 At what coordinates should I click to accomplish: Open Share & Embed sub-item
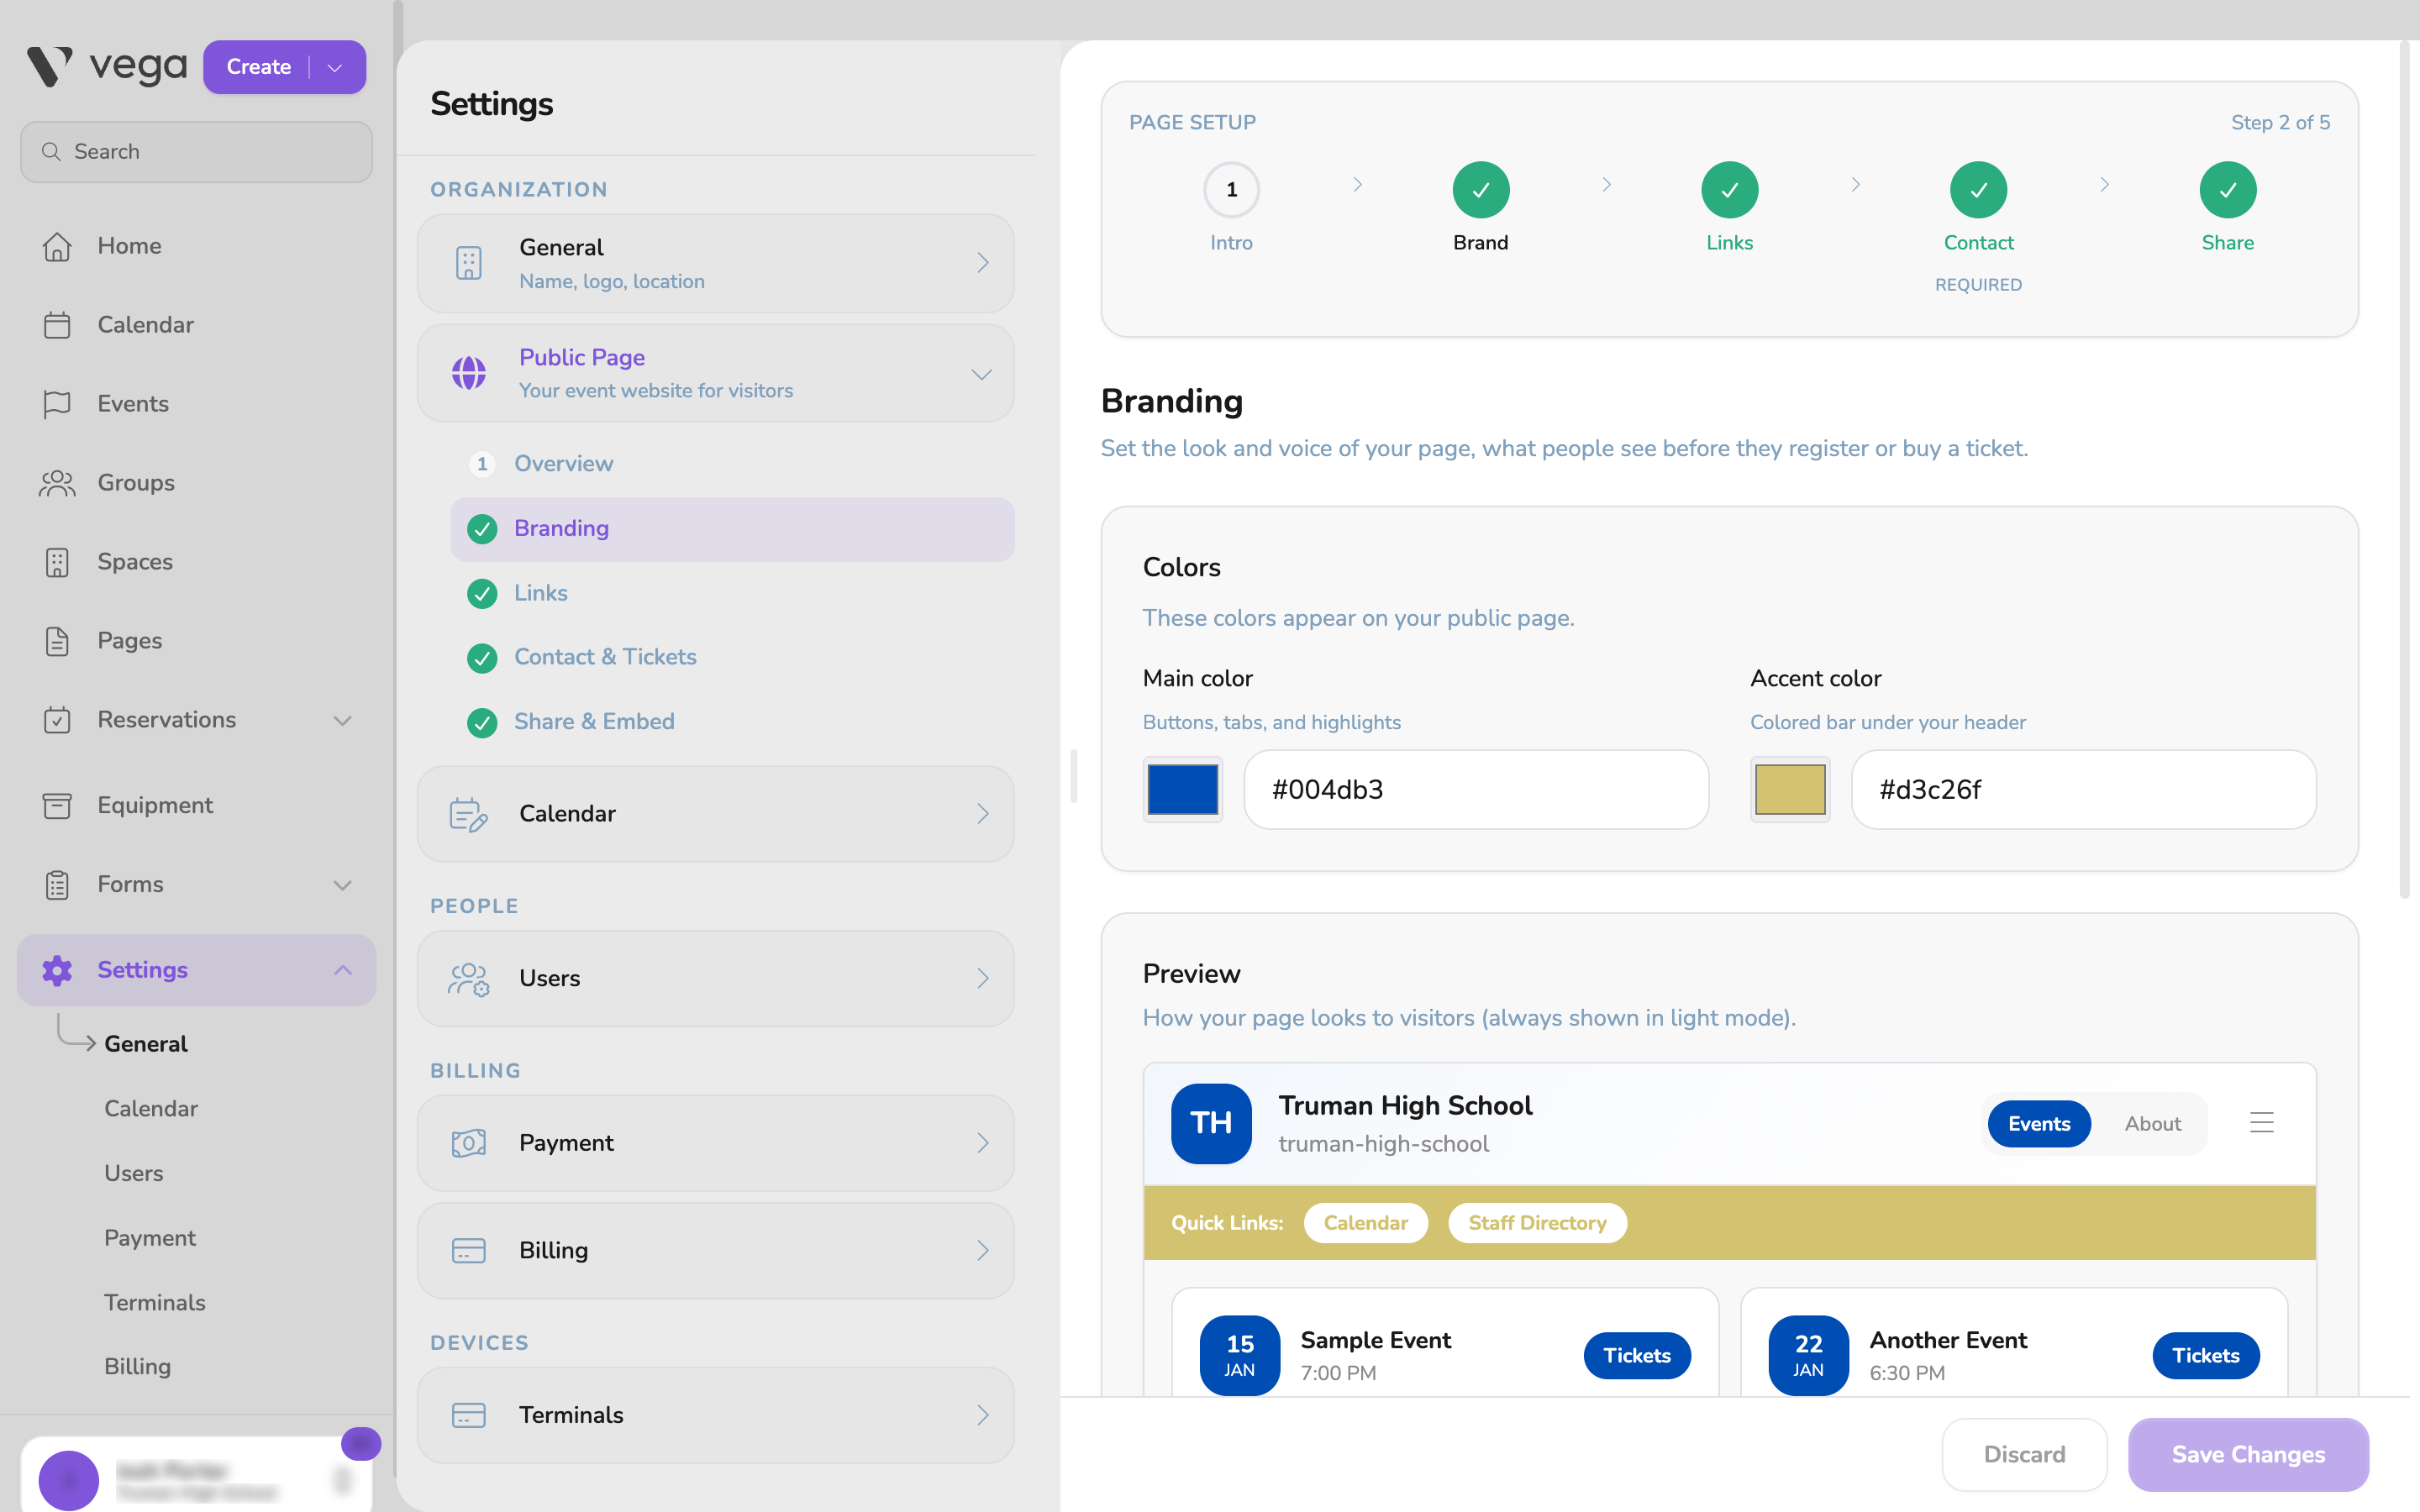732,722
